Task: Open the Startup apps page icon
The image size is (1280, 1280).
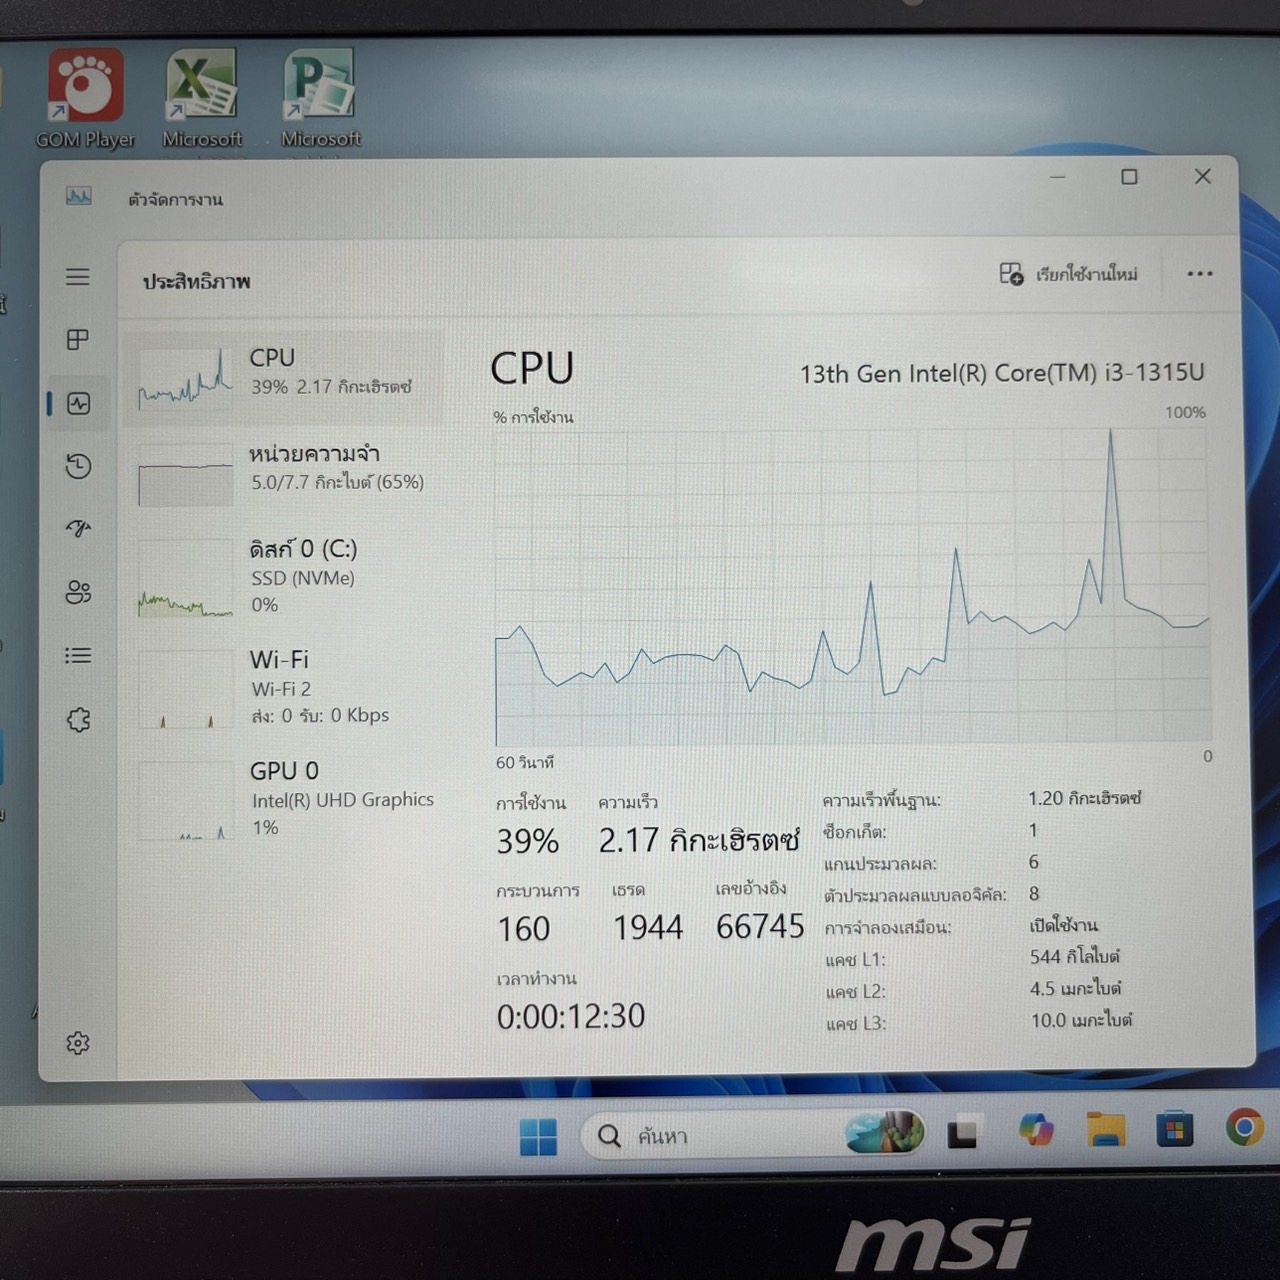Action: point(78,528)
